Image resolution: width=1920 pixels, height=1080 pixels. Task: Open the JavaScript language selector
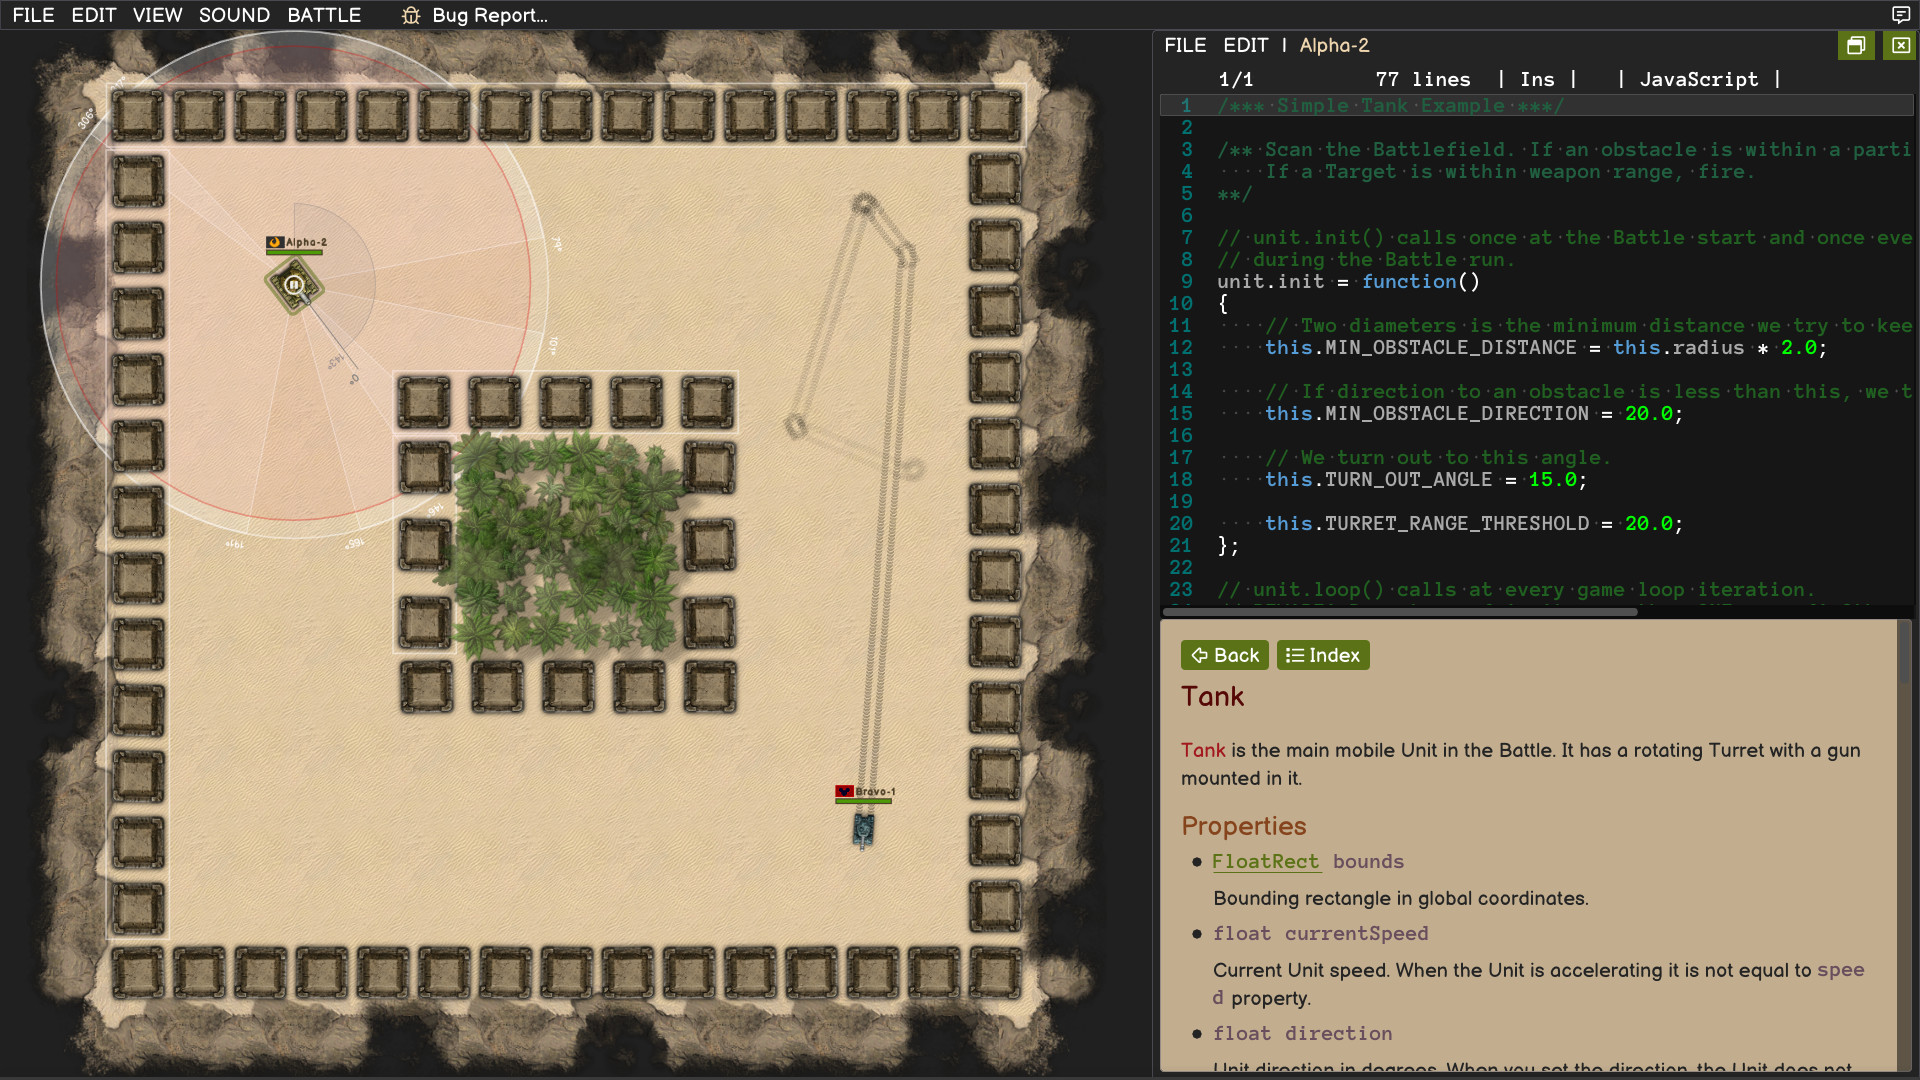(1698, 79)
